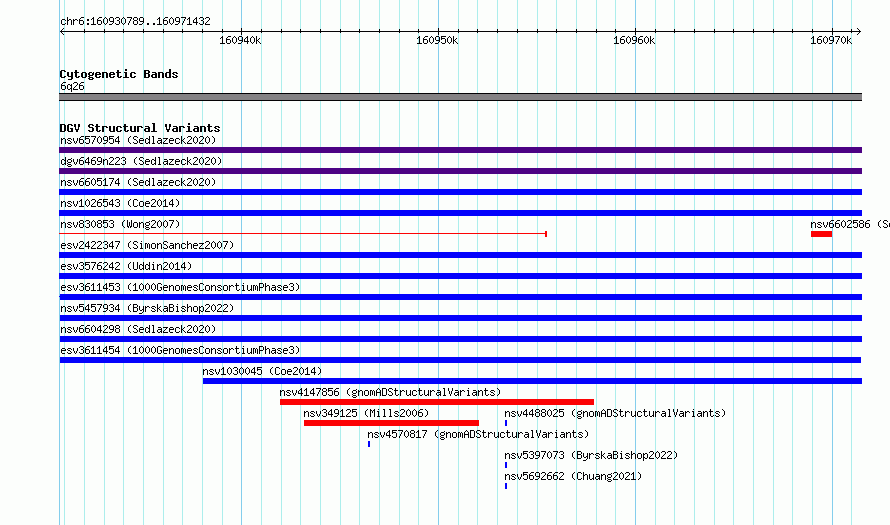Click the 160970k ruler mark
890x525 pixels.
[x=831, y=40]
